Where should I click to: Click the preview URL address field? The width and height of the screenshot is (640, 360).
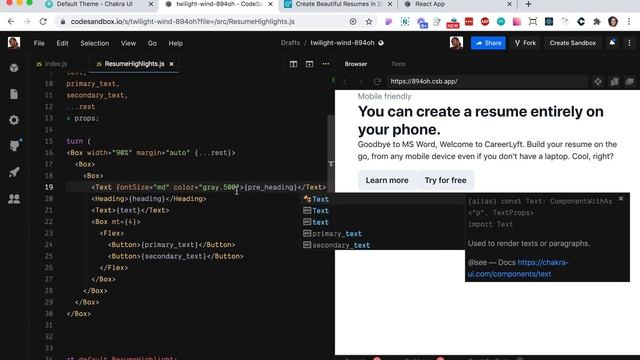pos(487,82)
